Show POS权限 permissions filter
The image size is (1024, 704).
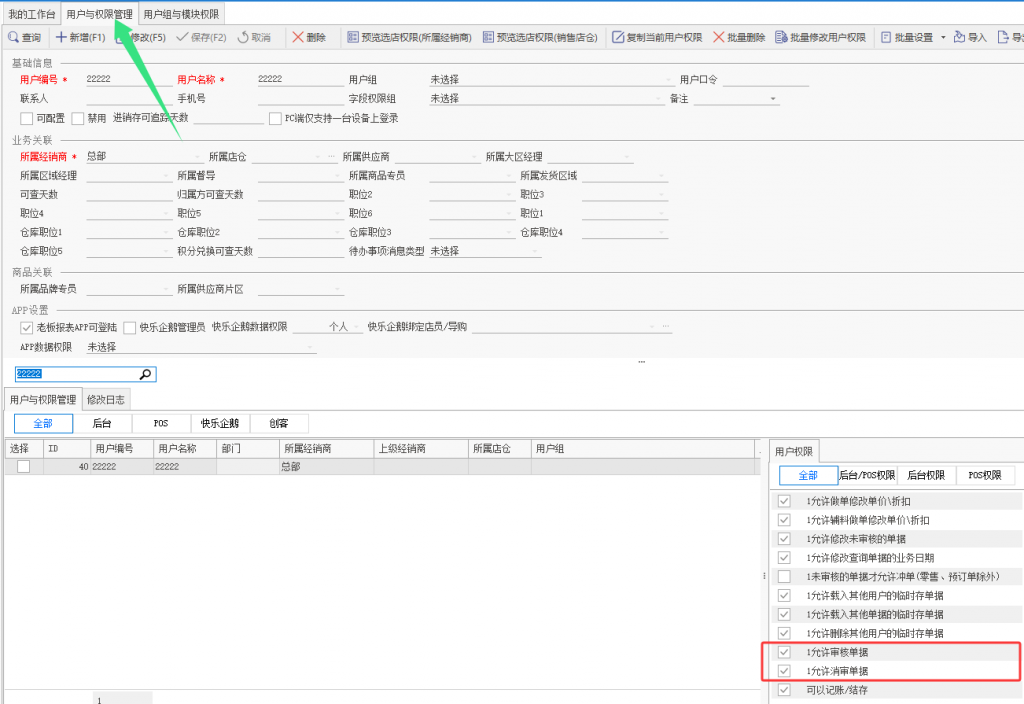(985, 475)
